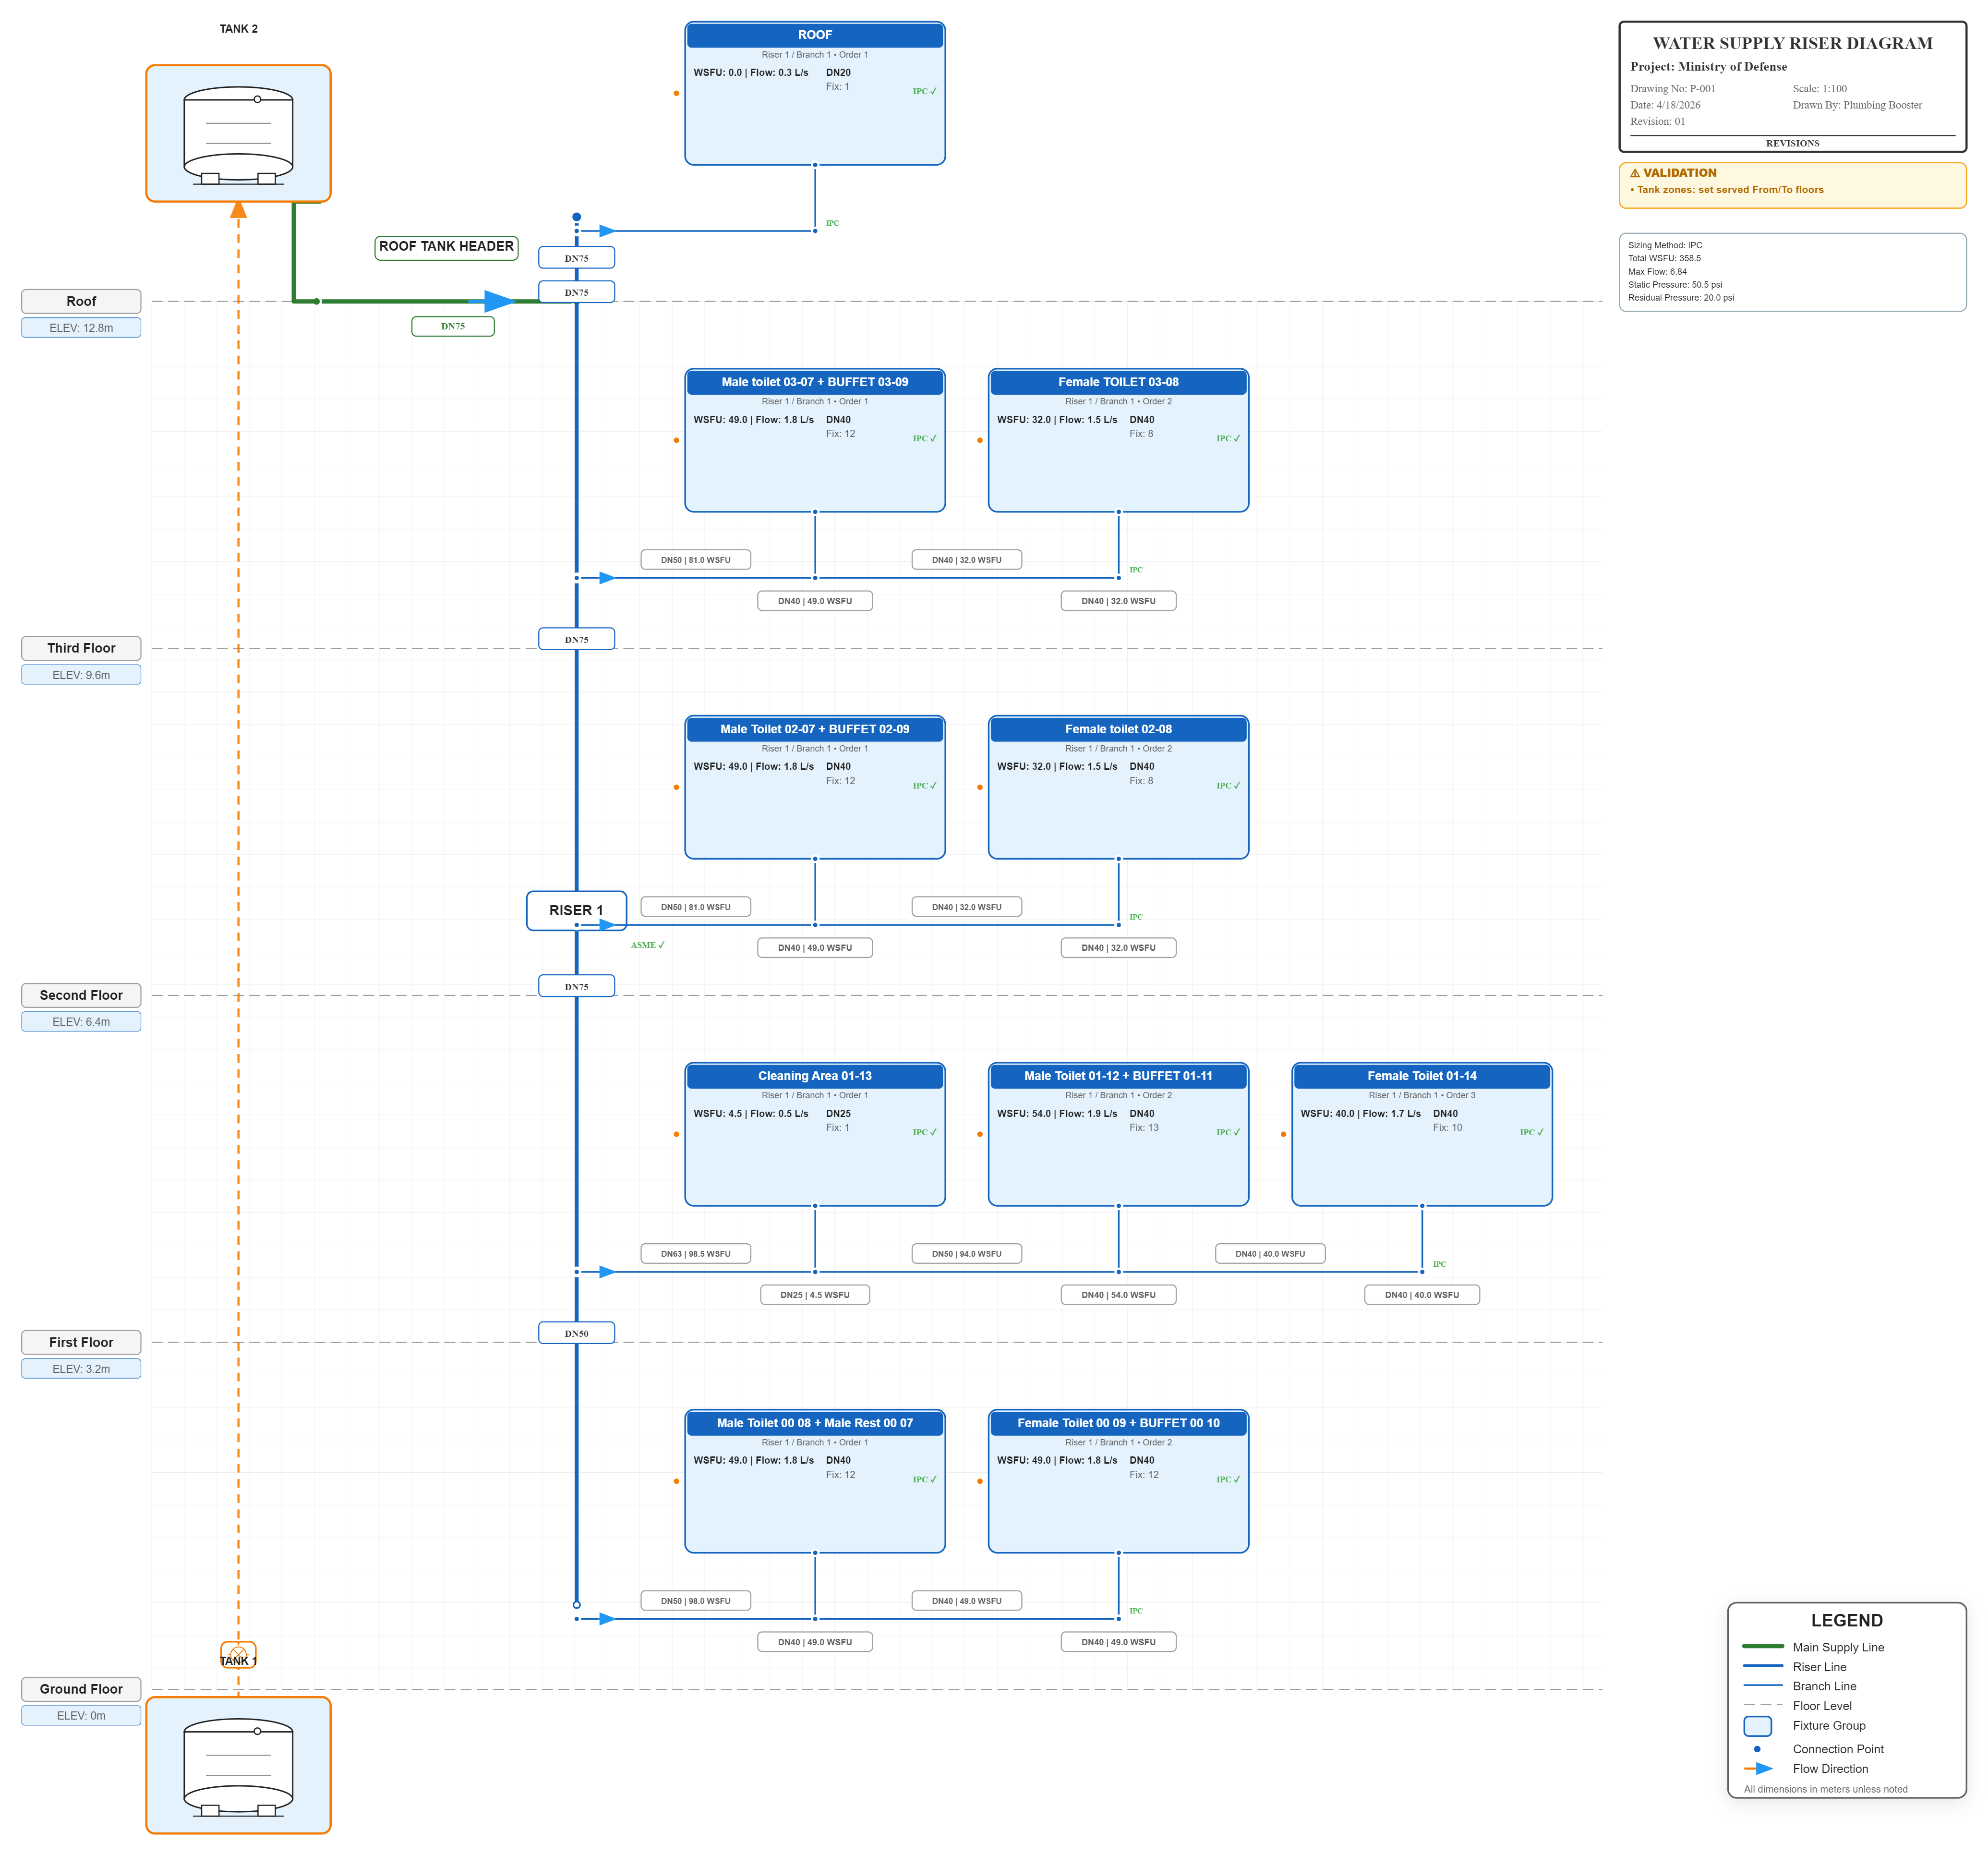Click the IPC checkmark in Cleaning Area 01-13 card

point(924,1132)
